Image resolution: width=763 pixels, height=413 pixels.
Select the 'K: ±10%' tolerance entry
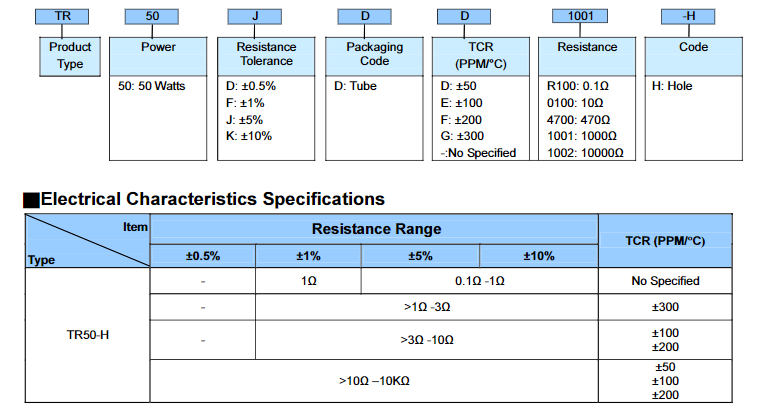click(249, 136)
